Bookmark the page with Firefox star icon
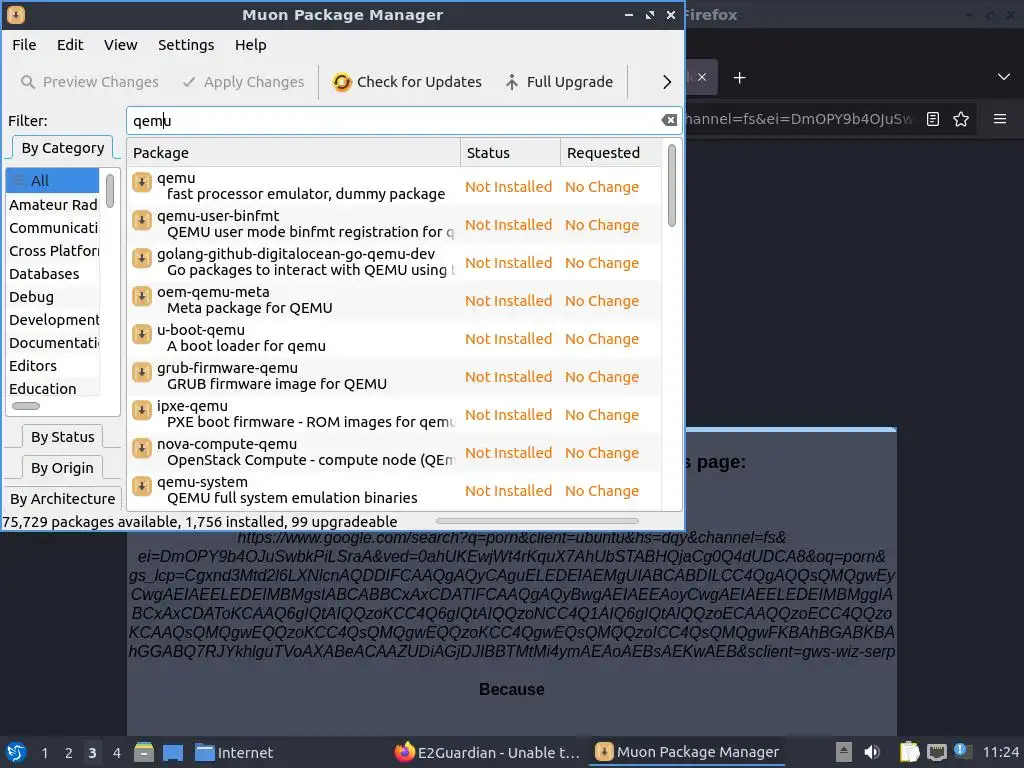1024x768 pixels. 961,119
